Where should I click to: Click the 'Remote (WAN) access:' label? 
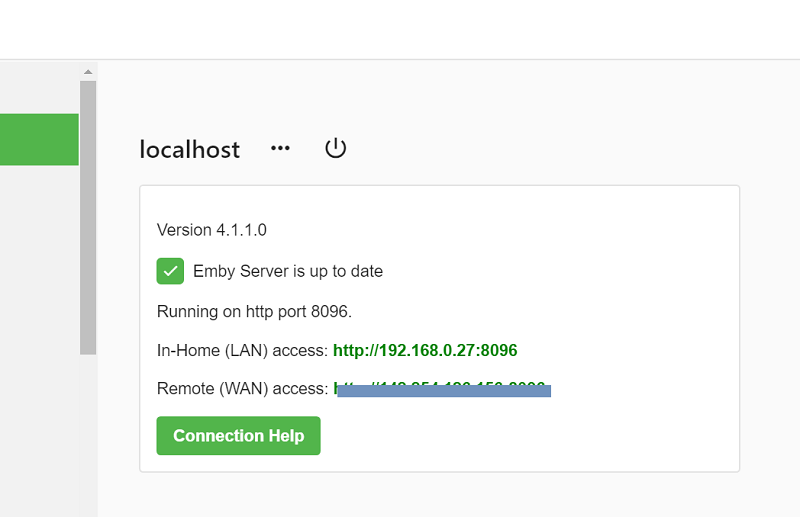(242, 389)
